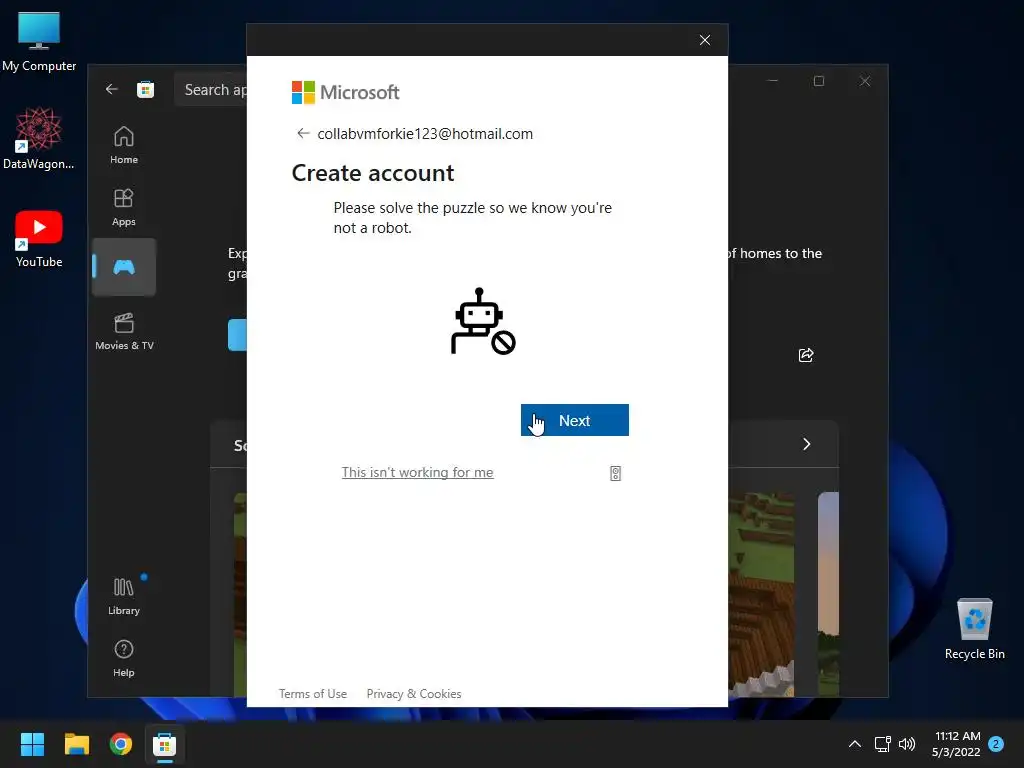This screenshot has width=1024, height=768.
Task: Click the Microsoft Store logo icon in title bar
Action: click(x=146, y=89)
